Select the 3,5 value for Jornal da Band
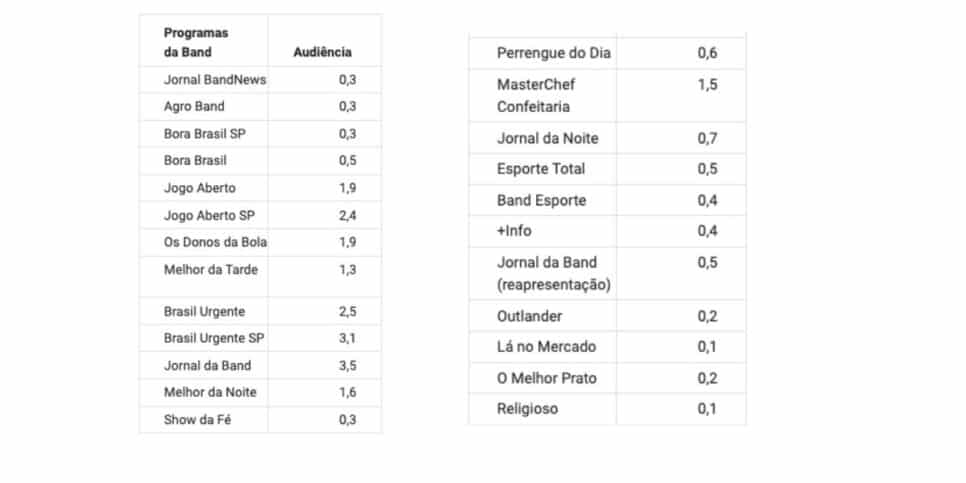Image resolution: width=966 pixels, height=483 pixels. click(347, 365)
